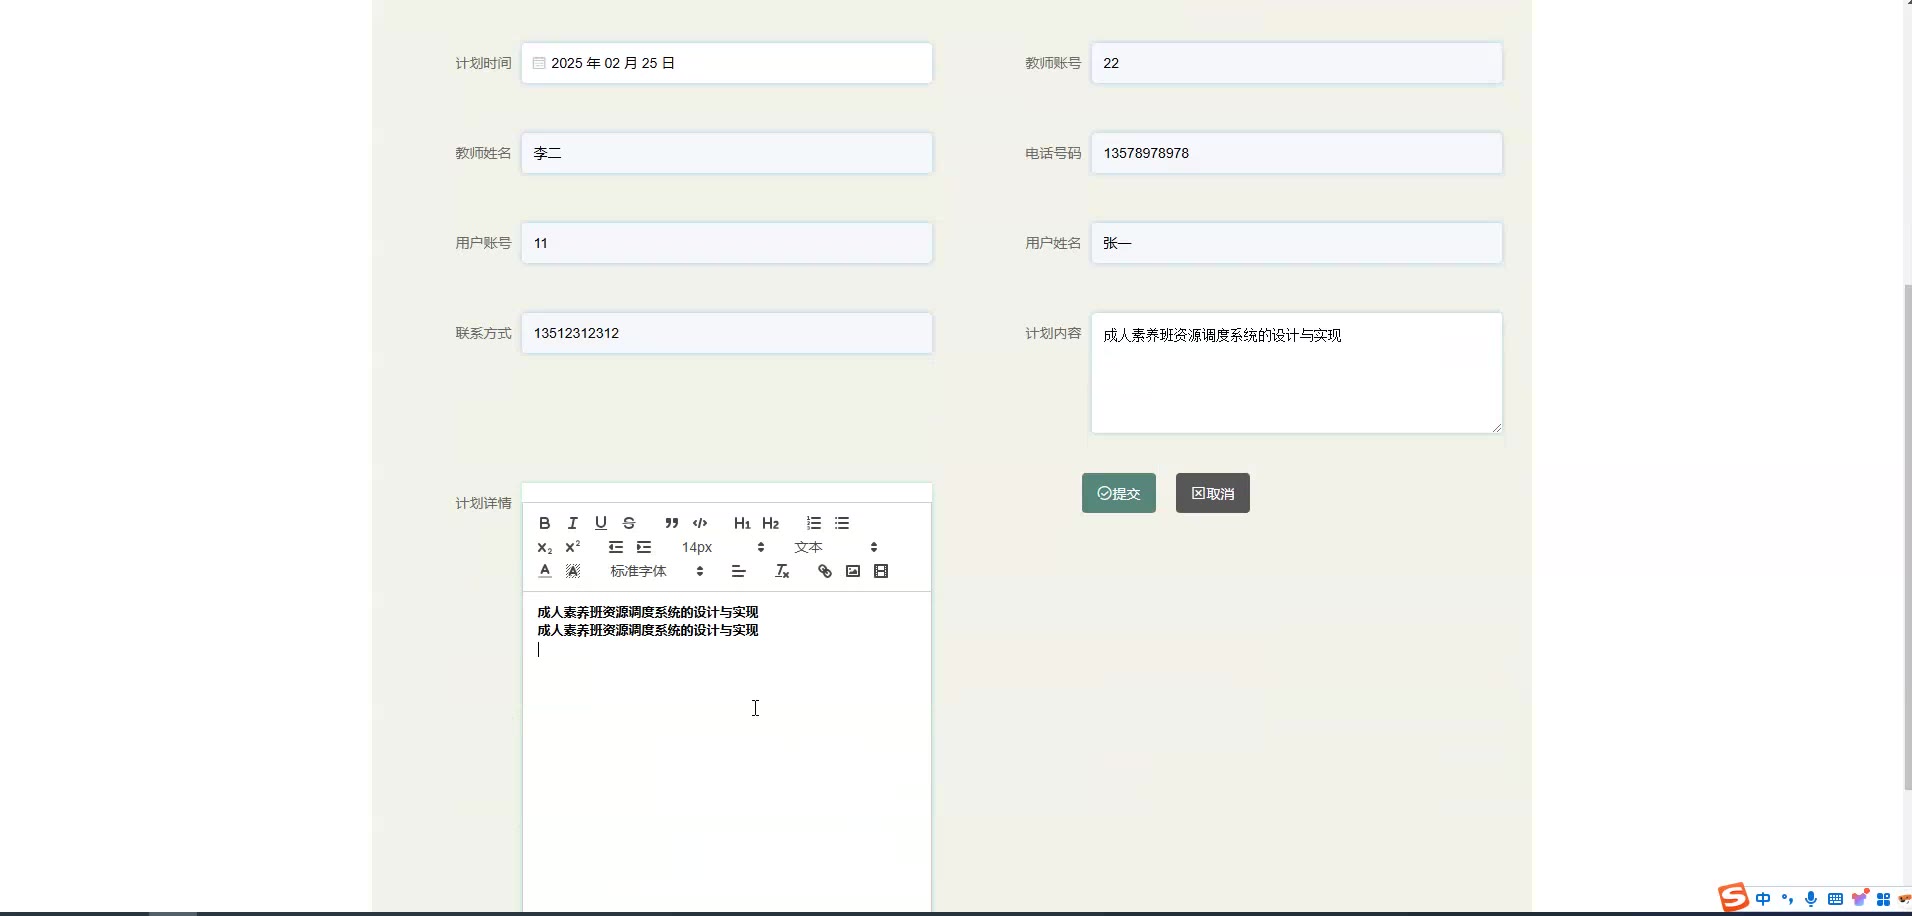Viewport: 1912px width, 916px height.
Task: Insert a hyperlink using the link icon
Action: (824, 571)
